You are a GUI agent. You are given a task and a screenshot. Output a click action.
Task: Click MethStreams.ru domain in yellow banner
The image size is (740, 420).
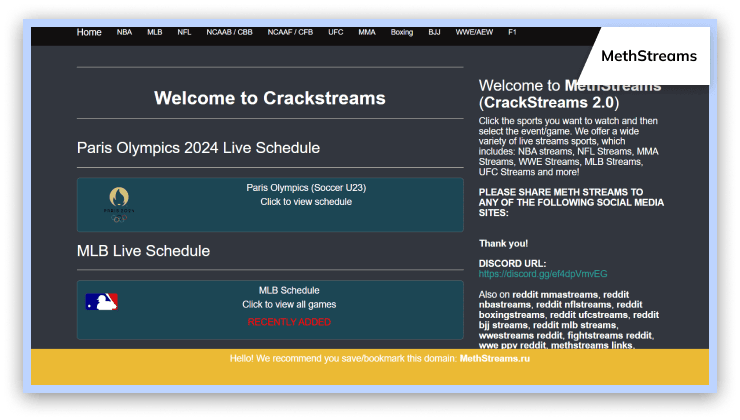(x=495, y=359)
